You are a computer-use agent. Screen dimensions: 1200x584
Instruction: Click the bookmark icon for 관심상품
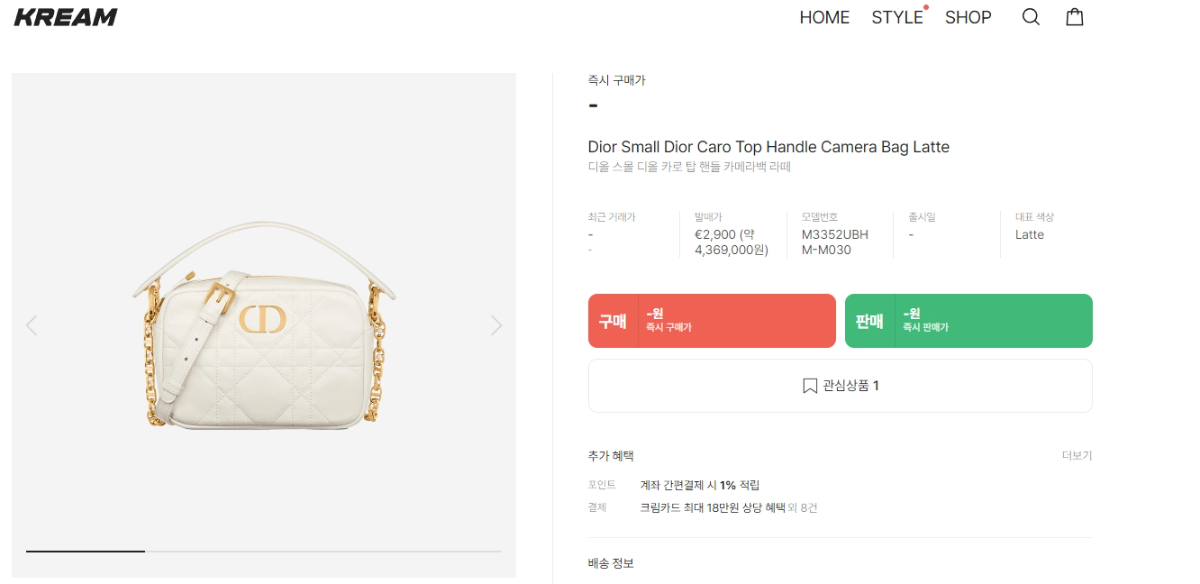click(x=810, y=386)
